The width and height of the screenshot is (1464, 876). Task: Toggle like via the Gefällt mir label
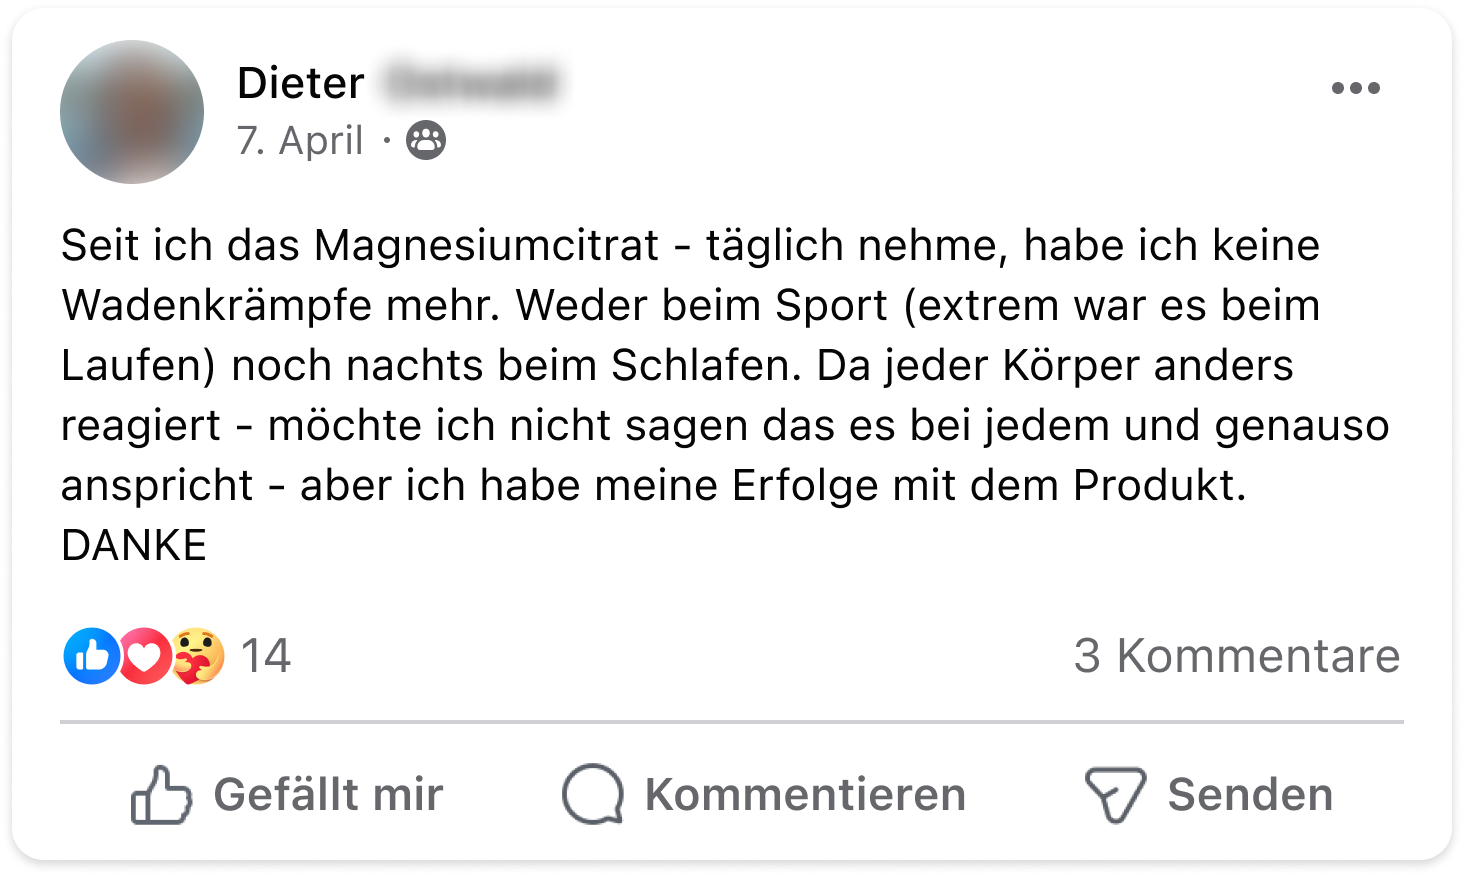tap(328, 795)
